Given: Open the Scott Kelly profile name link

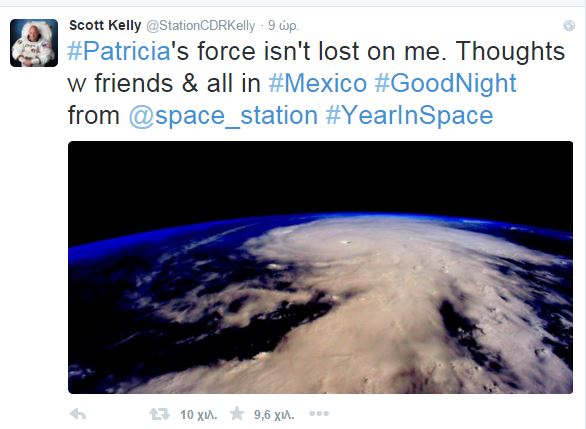Looking at the screenshot, I should tap(105, 25).
